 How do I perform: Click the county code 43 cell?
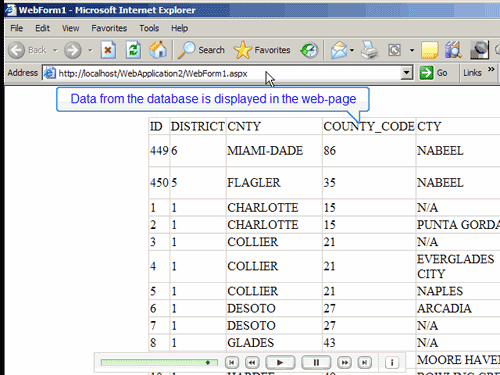[369, 343]
